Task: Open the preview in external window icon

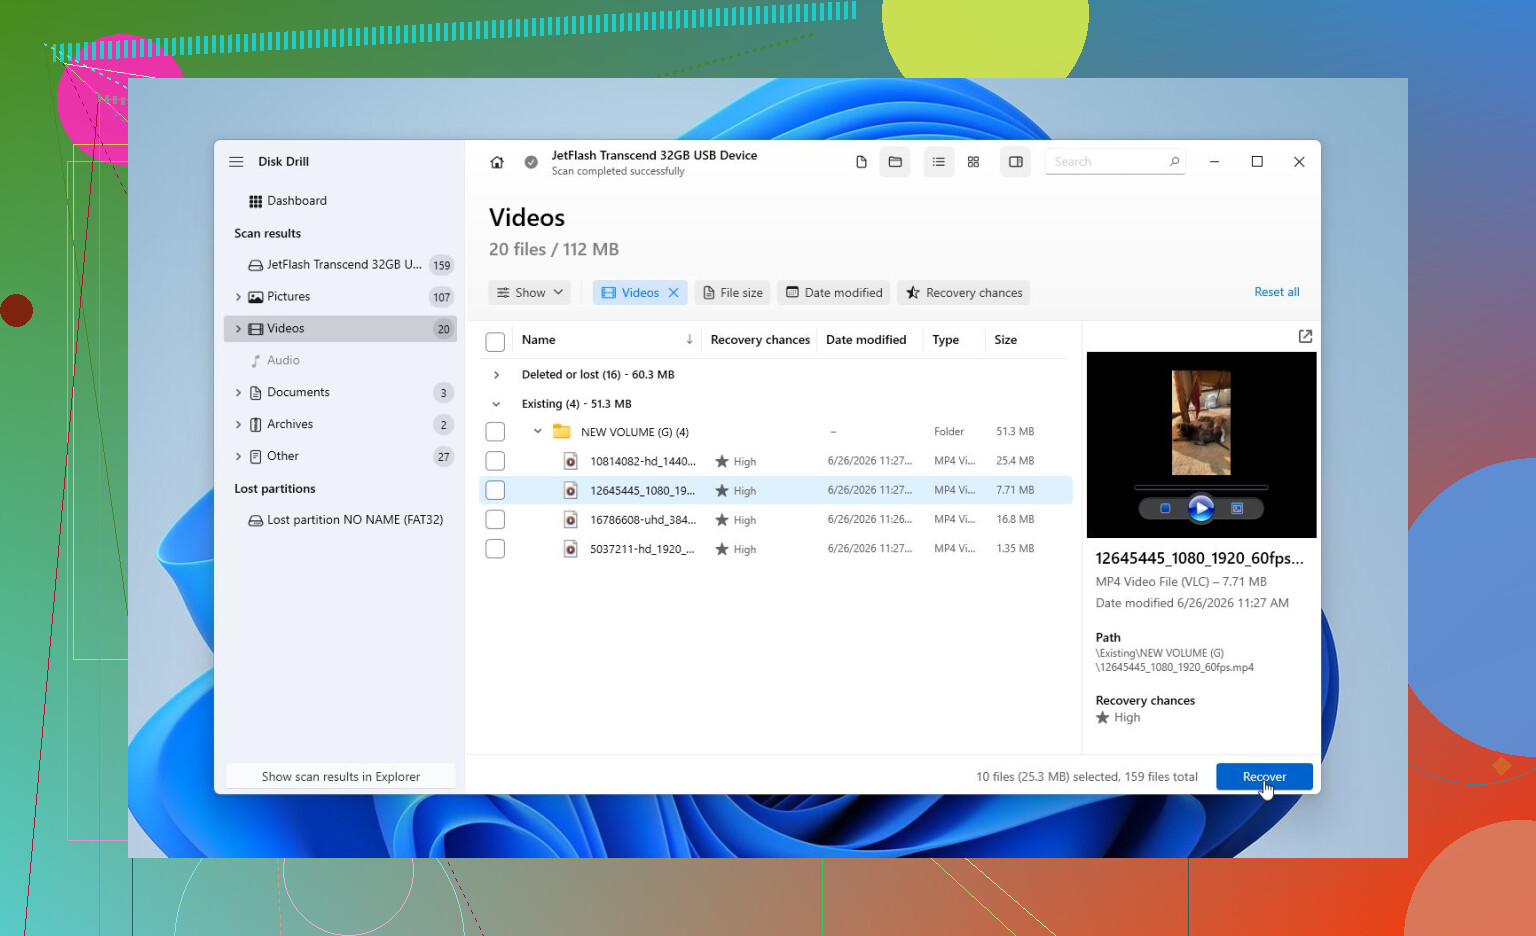Action: 1305,337
